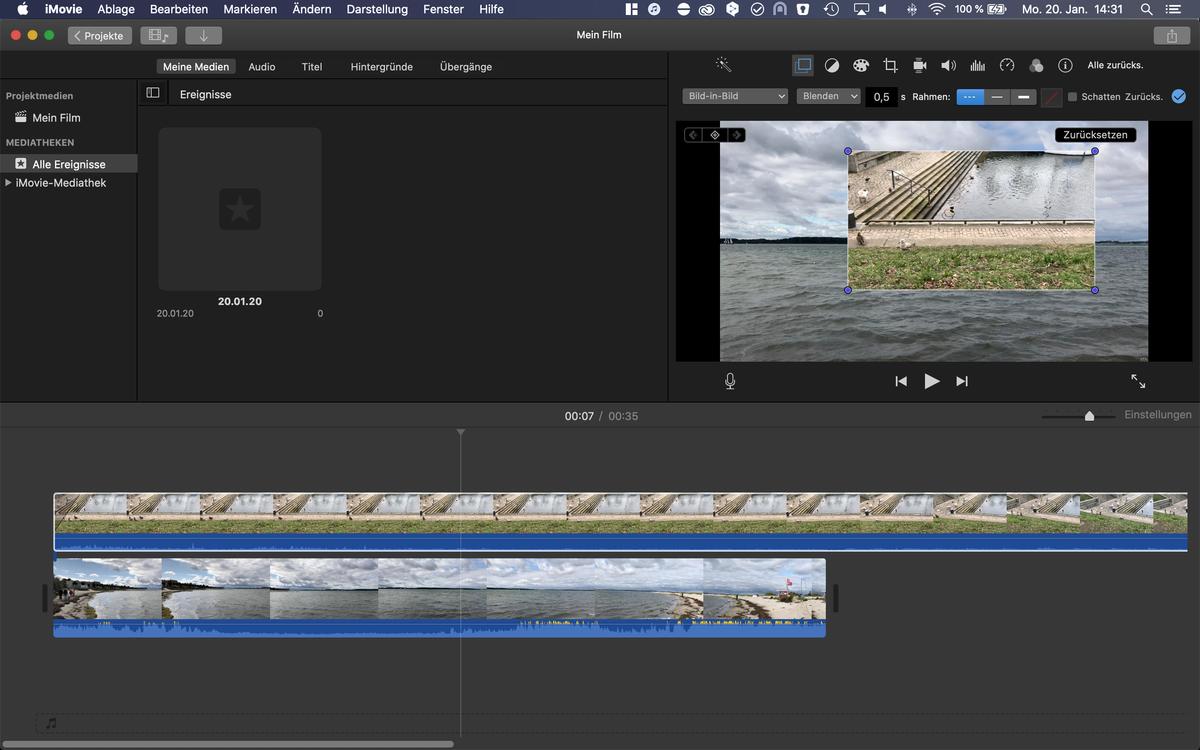Image resolution: width=1200 pixels, height=750 pixels.
Task: Open the speed gauge tool
Action: coord(1007,65)
